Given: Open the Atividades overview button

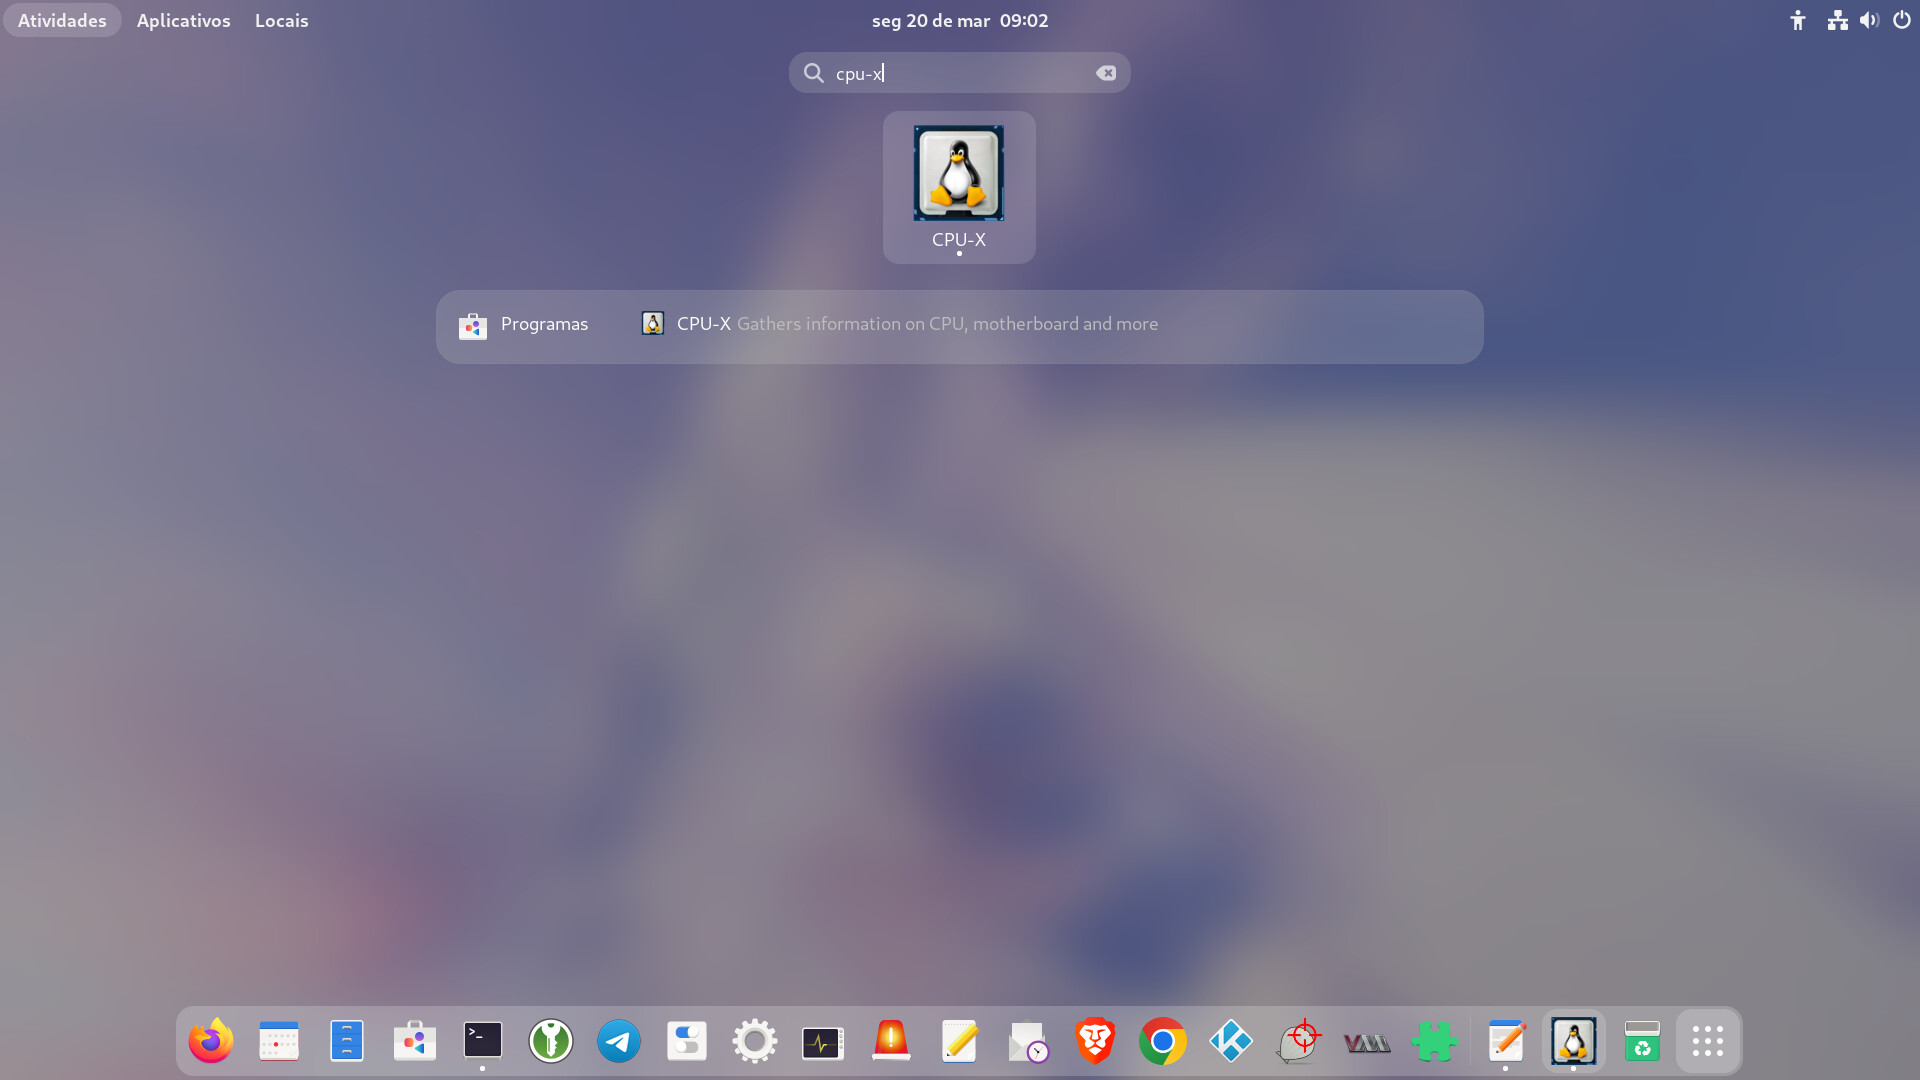Looking at the screenshot, I should (62, 20).
